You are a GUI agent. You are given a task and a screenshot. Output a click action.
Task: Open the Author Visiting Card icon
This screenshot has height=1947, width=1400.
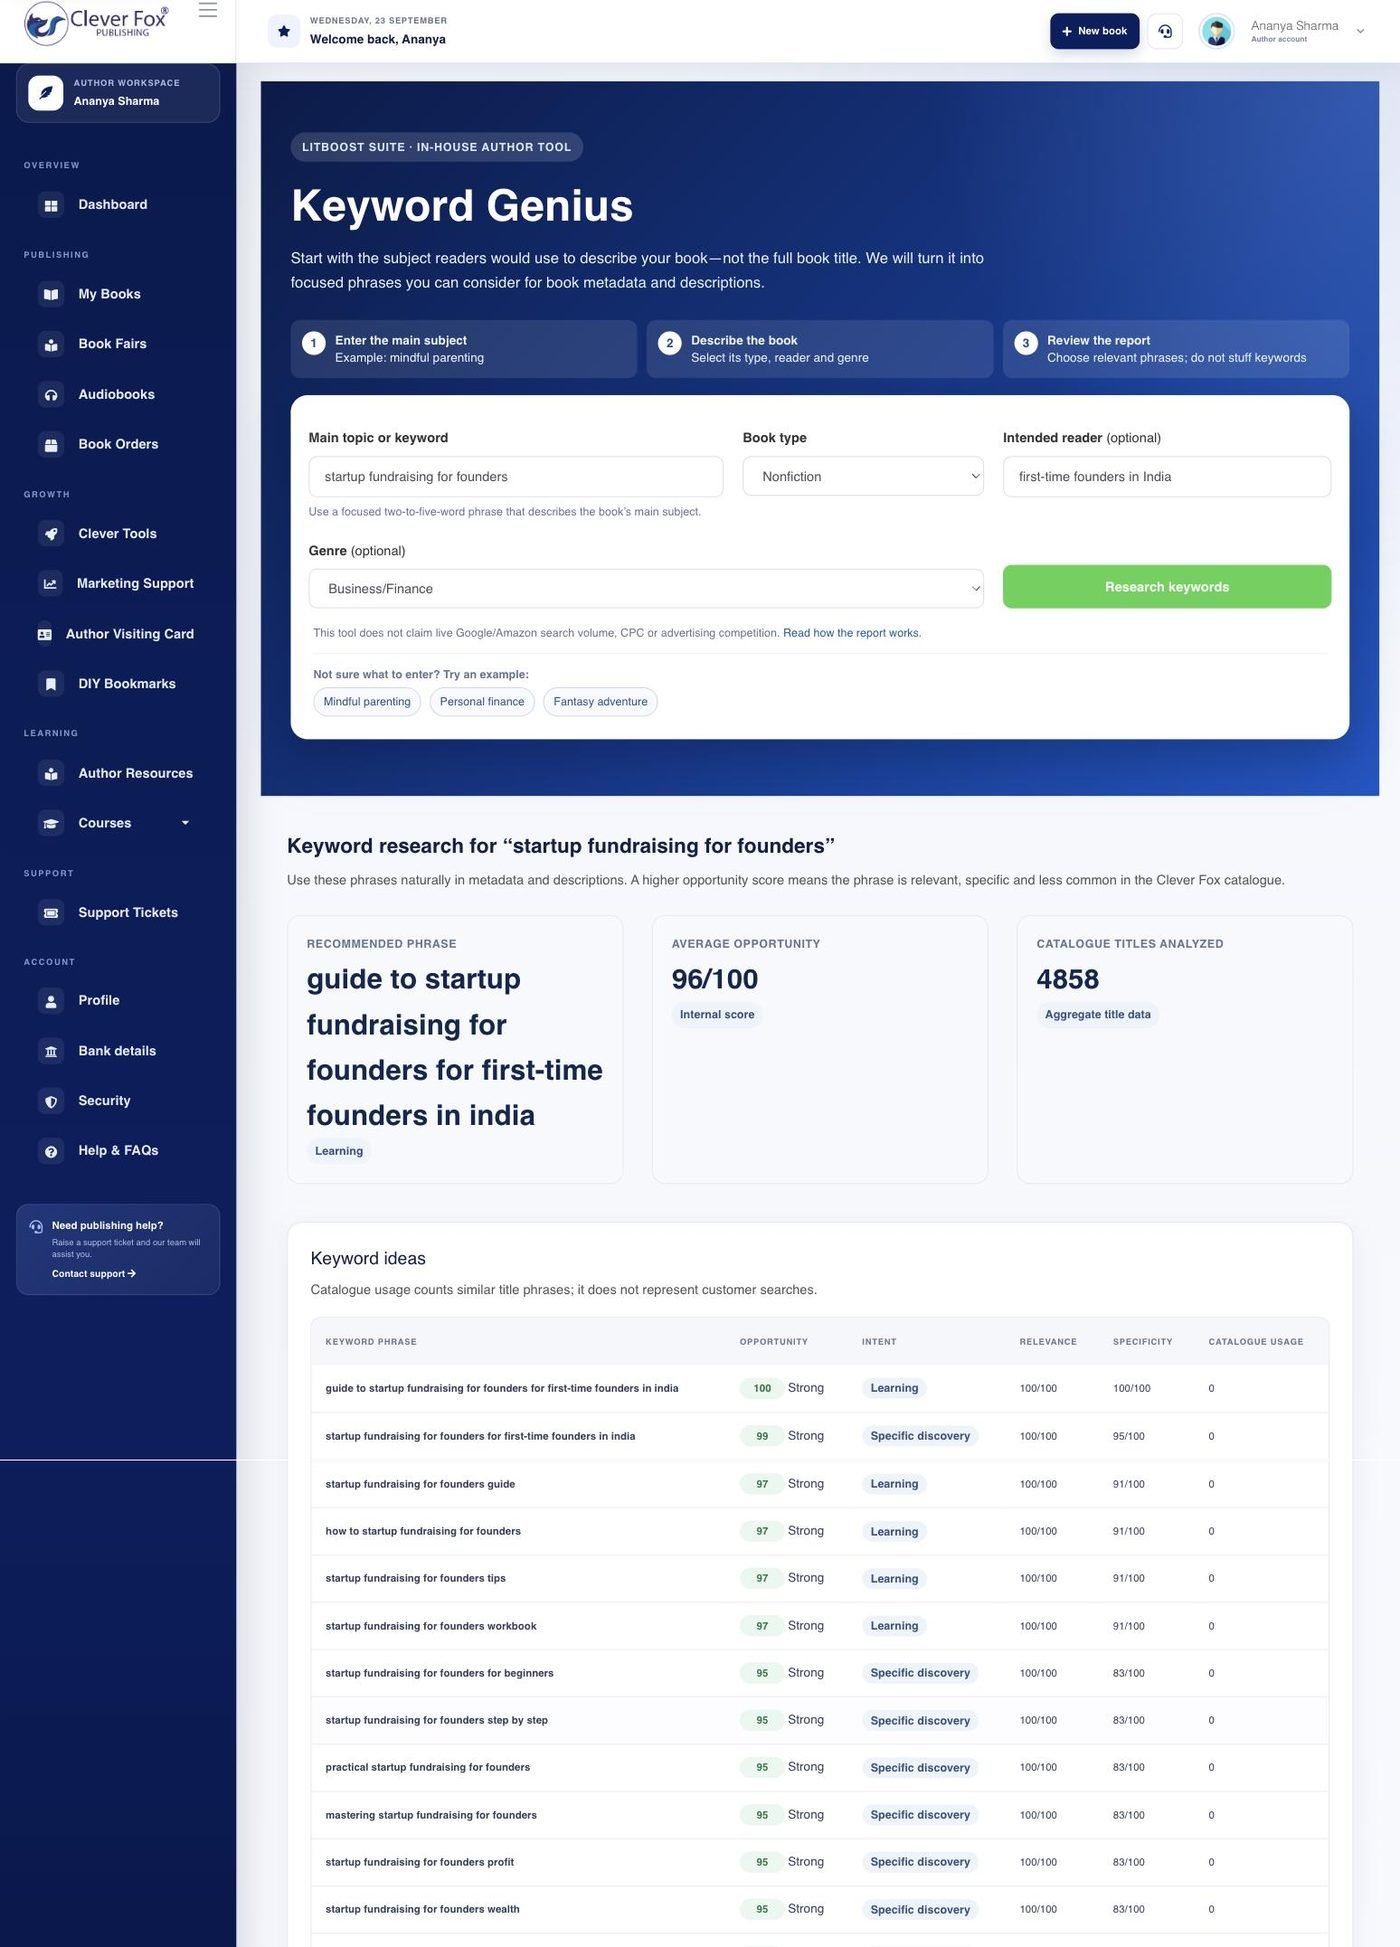[x=44, y=634]
